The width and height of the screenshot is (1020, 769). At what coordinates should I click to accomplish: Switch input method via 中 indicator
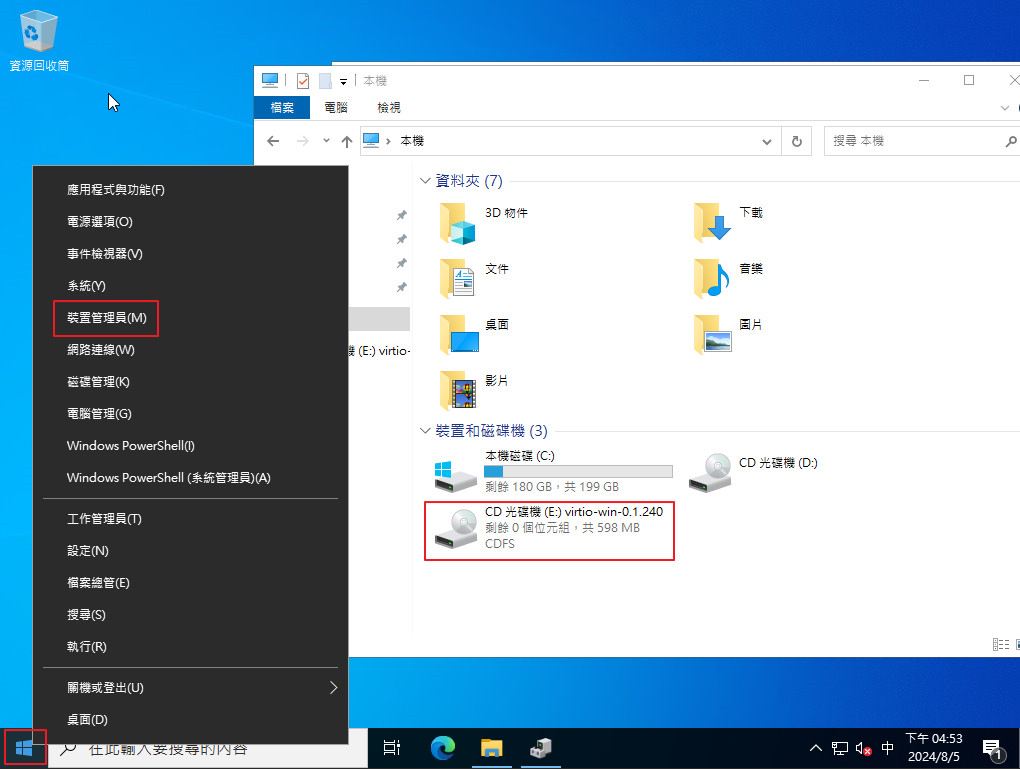click(x=887, y=748)
